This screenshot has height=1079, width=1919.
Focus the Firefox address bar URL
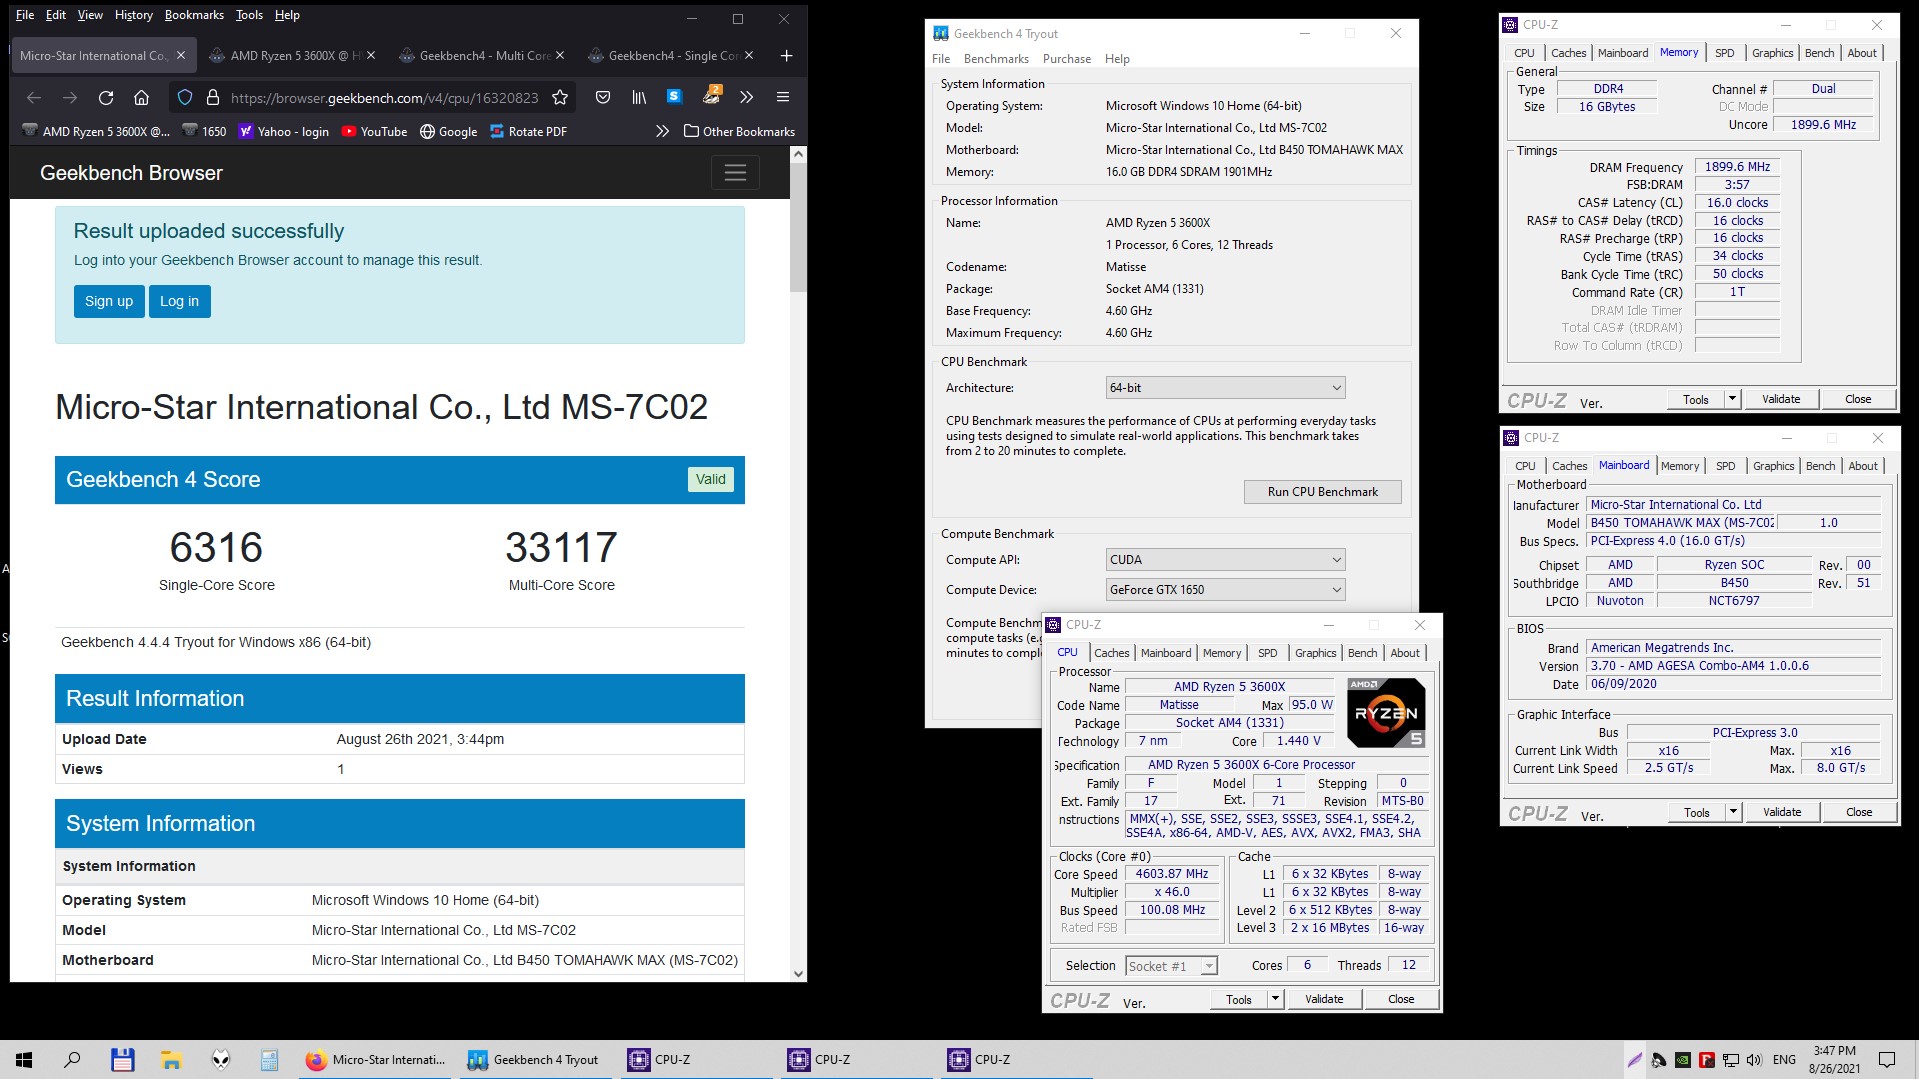pos(385,97)
